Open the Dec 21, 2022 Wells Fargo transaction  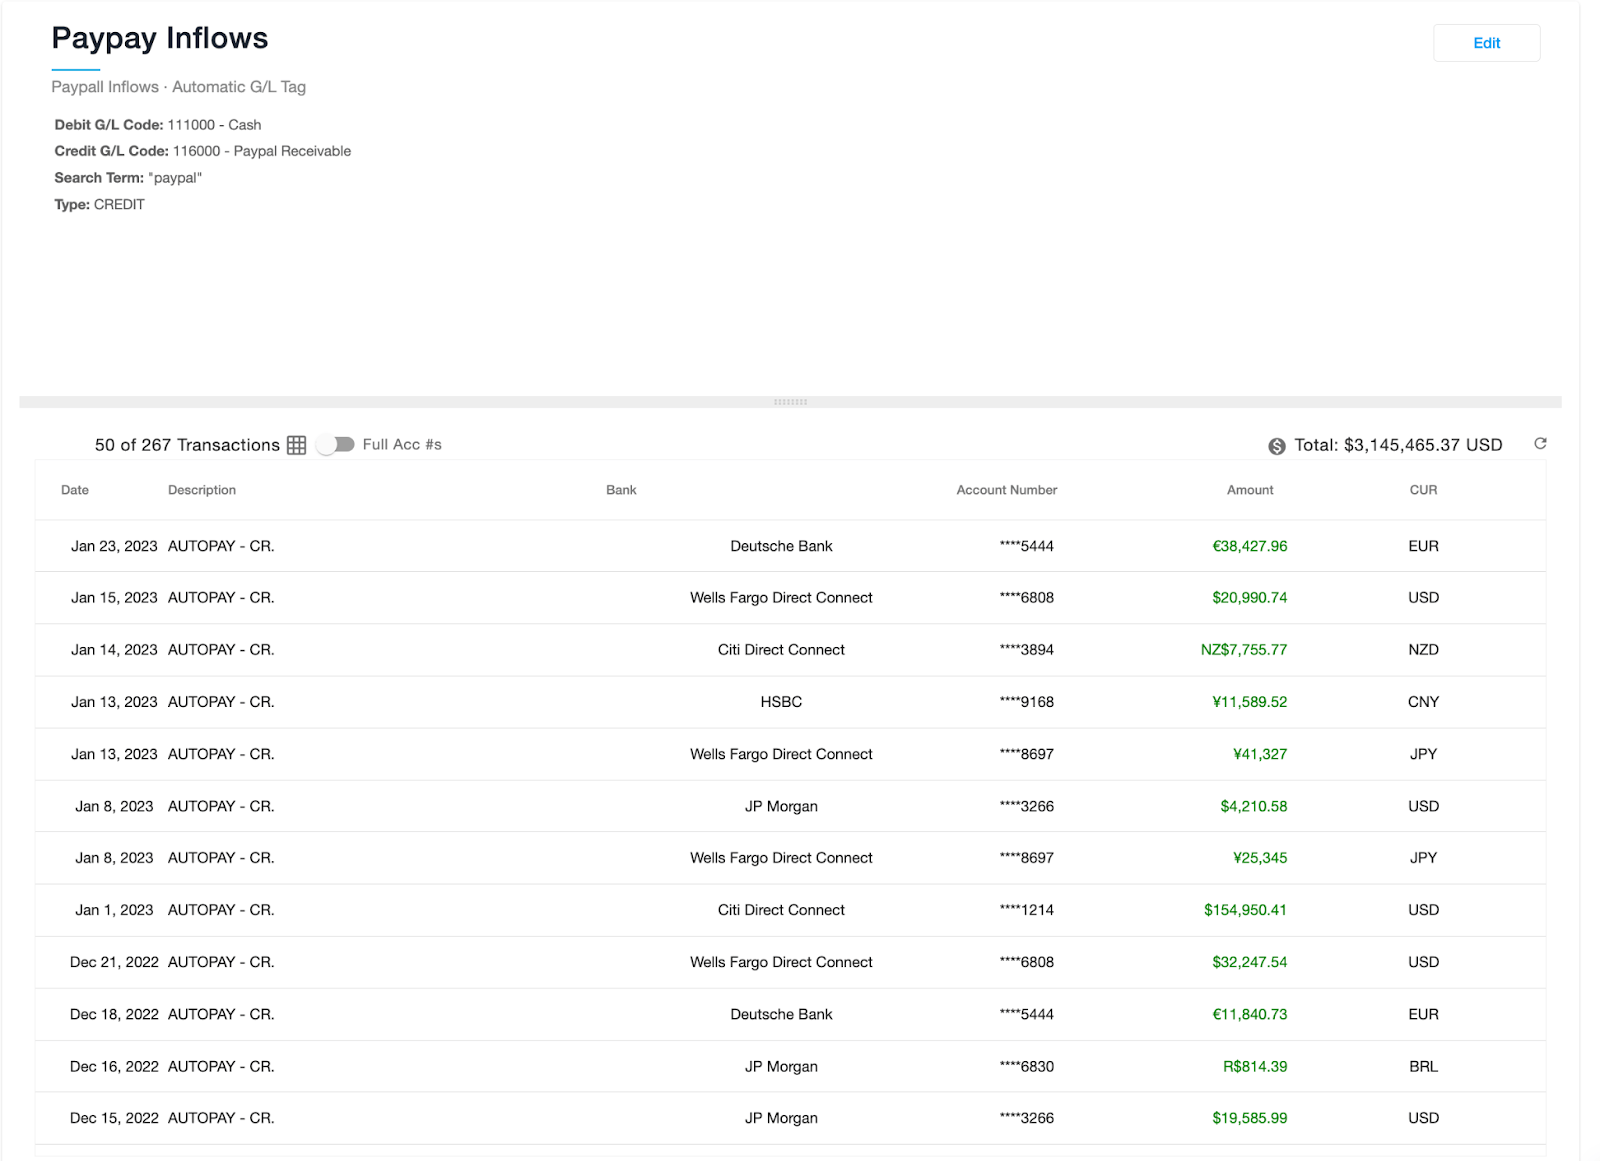pyautogui.click(x=781, y=962)
